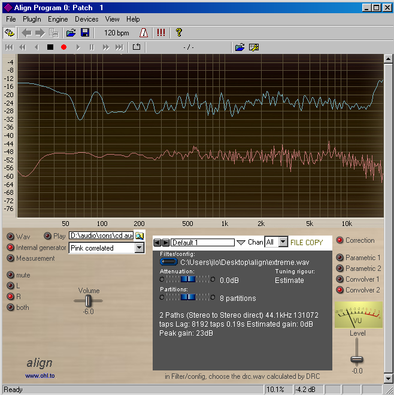This screenshot has height=395, width=394.
Task: Click the loop icon after transport controls
Action: pos(136,47)
